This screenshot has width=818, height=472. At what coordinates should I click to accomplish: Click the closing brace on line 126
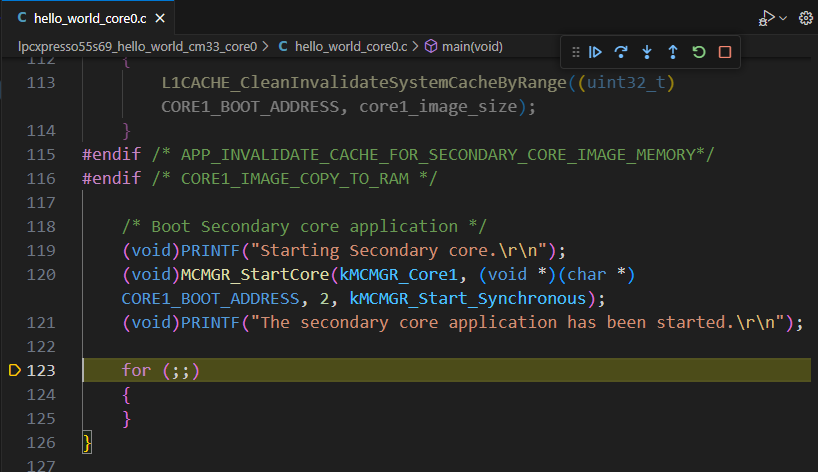tap(87, 443)
